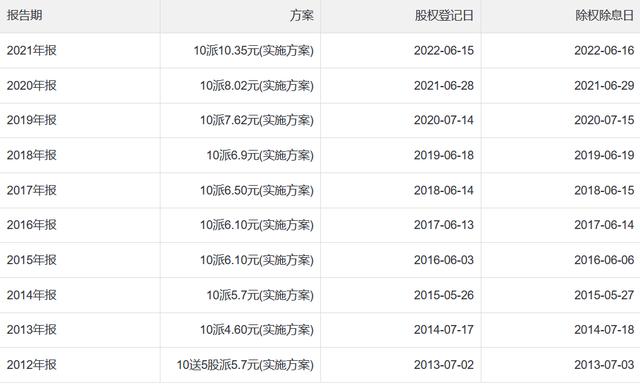Select the 2019年报 row label
Screen dimensions: 640x384
click(x=31, y=120)
